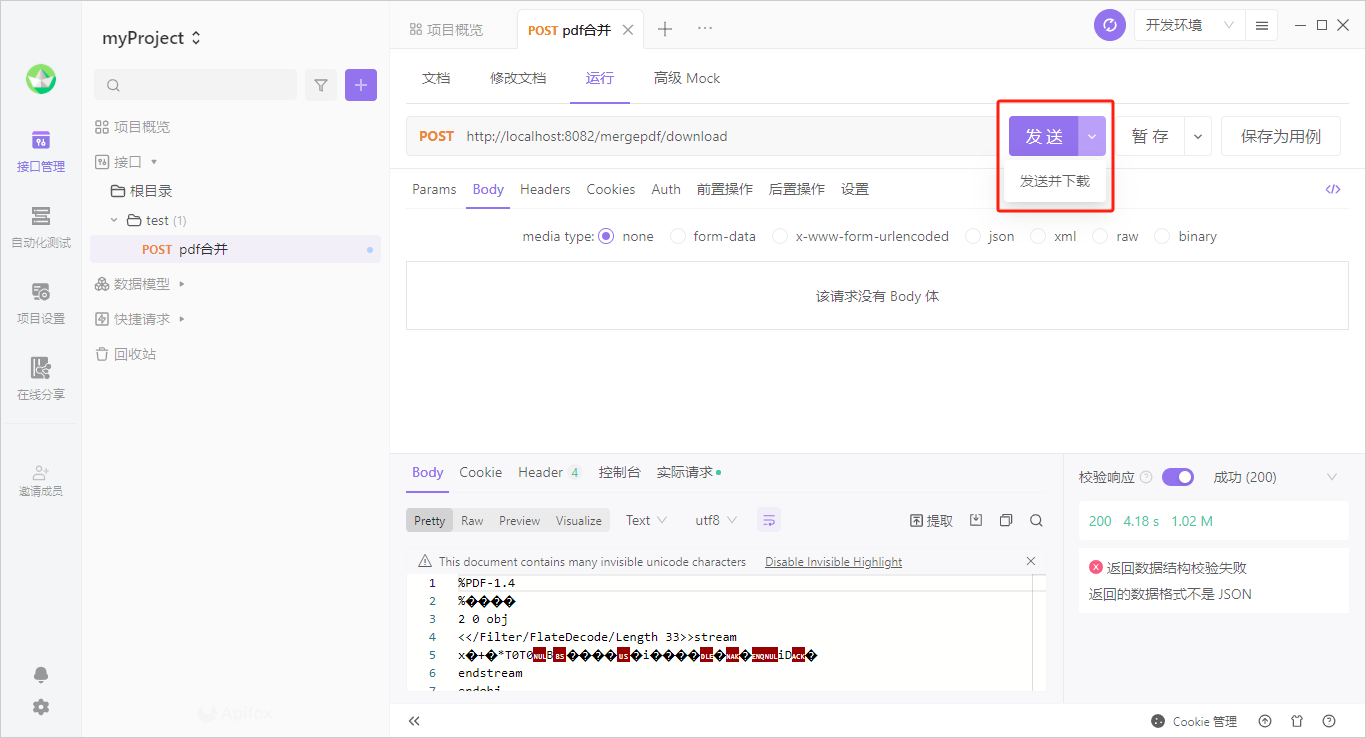1366x738 pixels.
Task: Click 邀请成员 icon in sidebar
Action: pyautogui.click(x=41, y=480)
